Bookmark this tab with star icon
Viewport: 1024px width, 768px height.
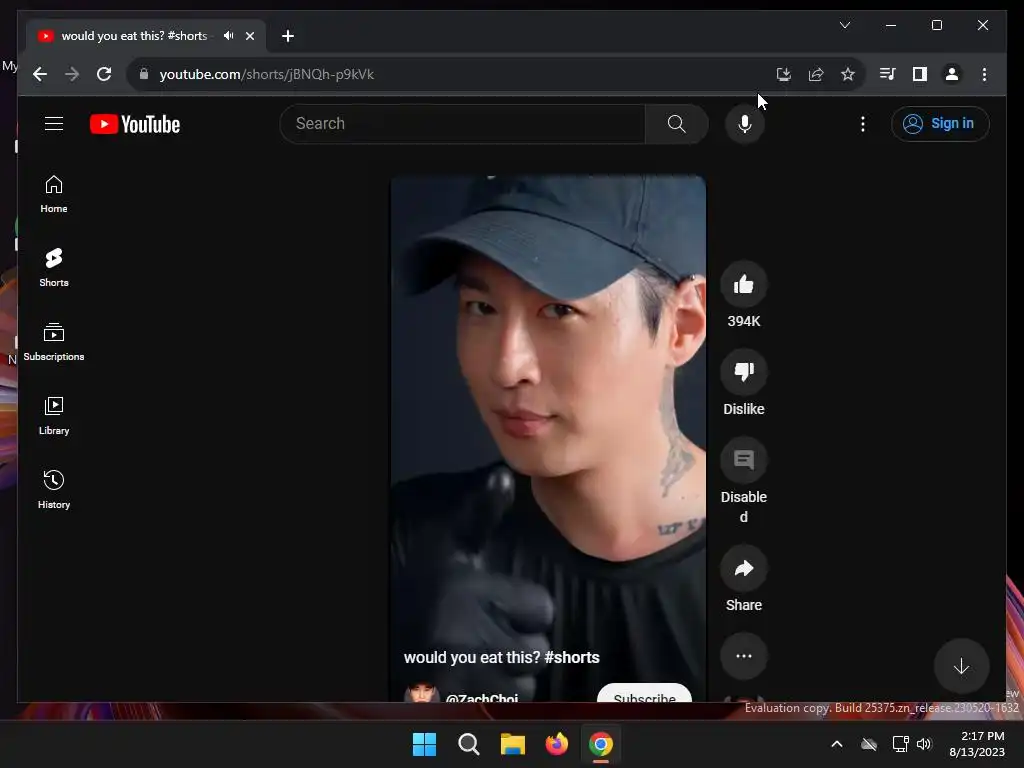[848, 74]
